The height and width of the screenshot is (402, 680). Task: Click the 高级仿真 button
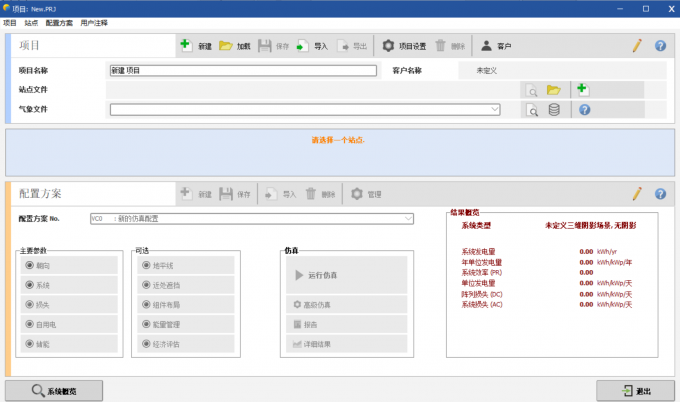[347, 304]
